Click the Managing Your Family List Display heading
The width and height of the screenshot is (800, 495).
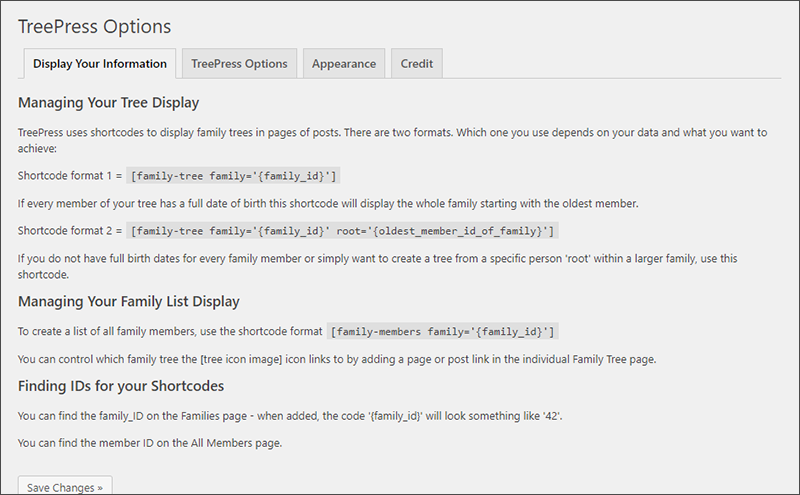tap(129, 302)
